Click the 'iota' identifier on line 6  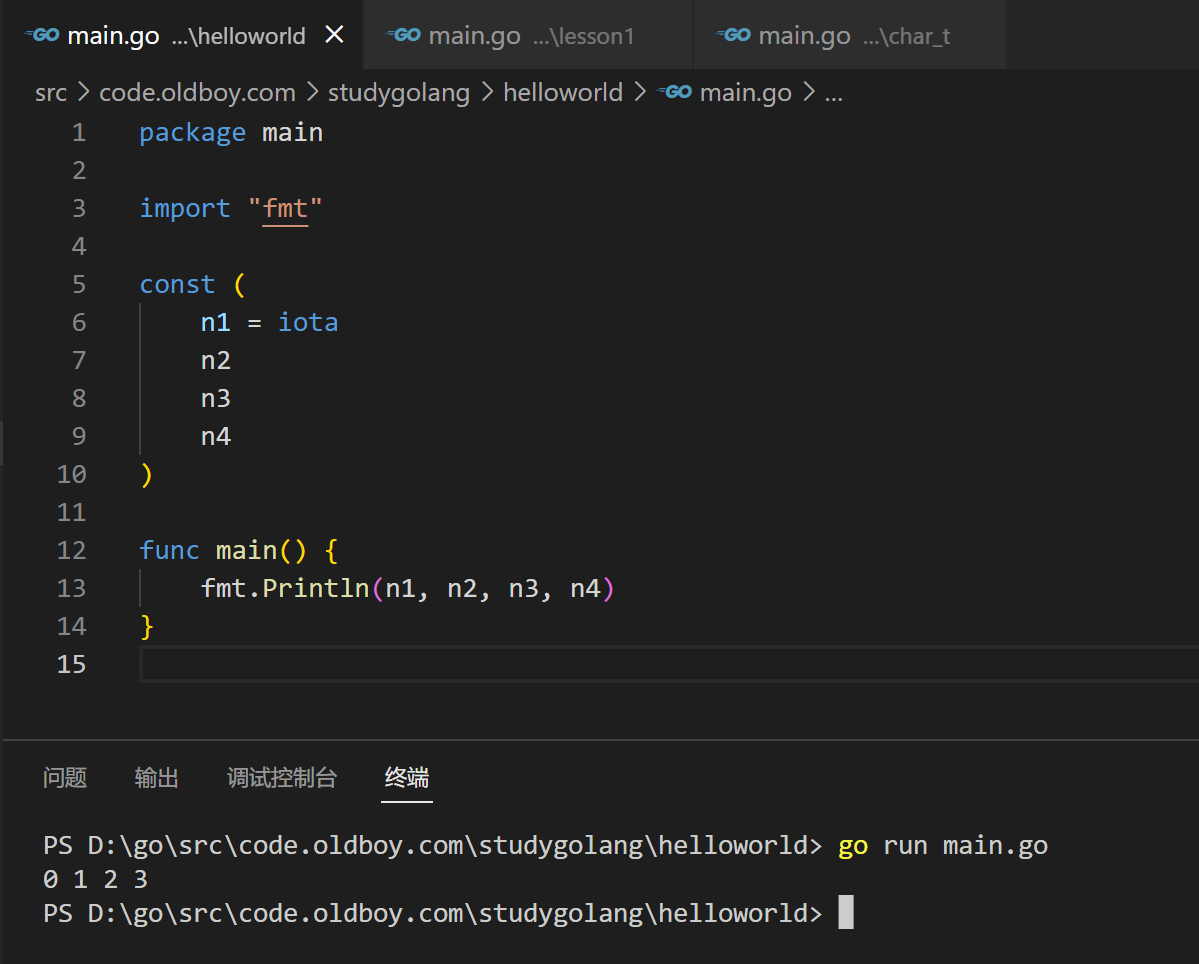click(x=308, y=323)
